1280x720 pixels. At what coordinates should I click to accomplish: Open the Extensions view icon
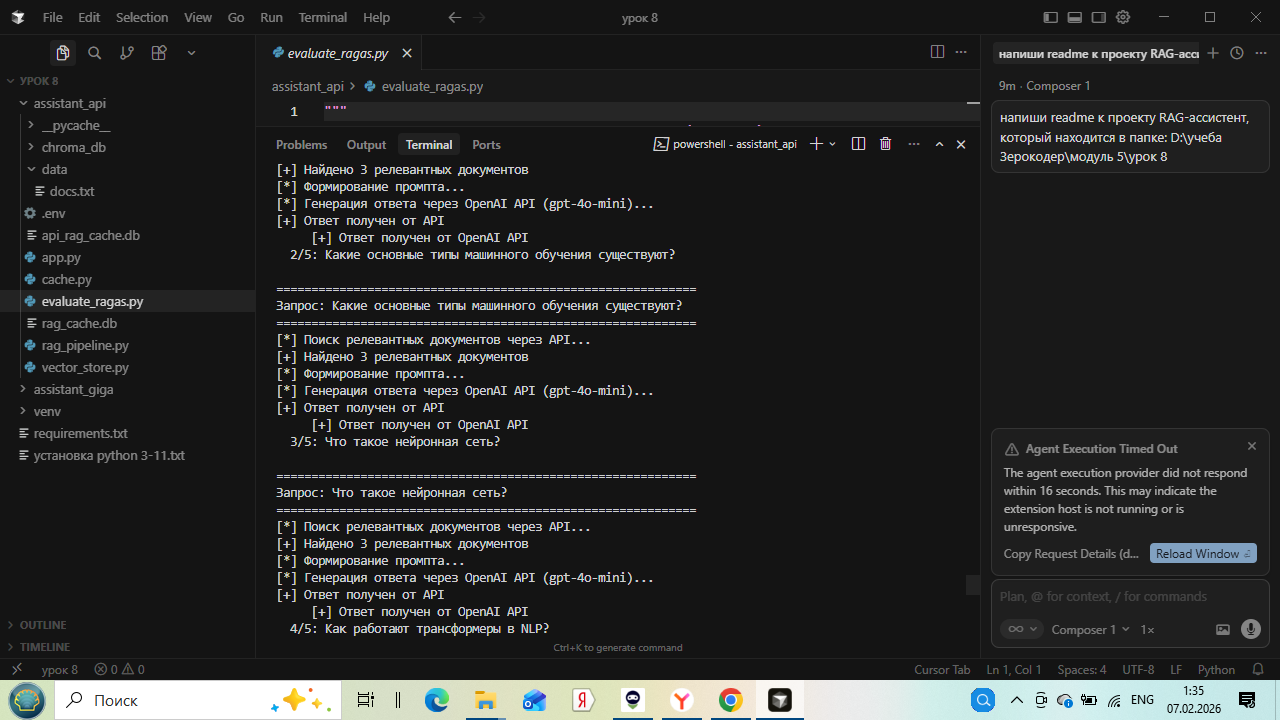pos(159,53)
